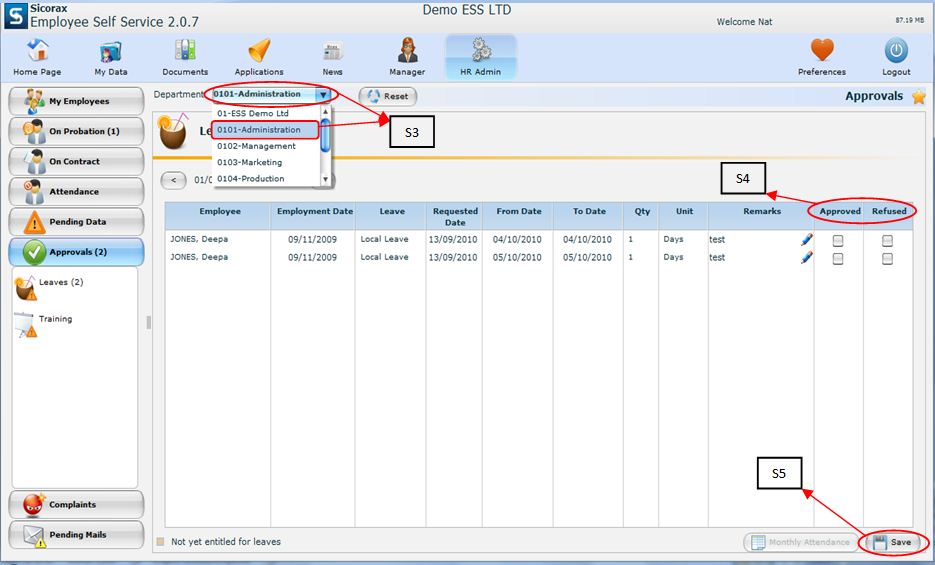Tick Approved checkbox for second leave request

click(838, 259)
